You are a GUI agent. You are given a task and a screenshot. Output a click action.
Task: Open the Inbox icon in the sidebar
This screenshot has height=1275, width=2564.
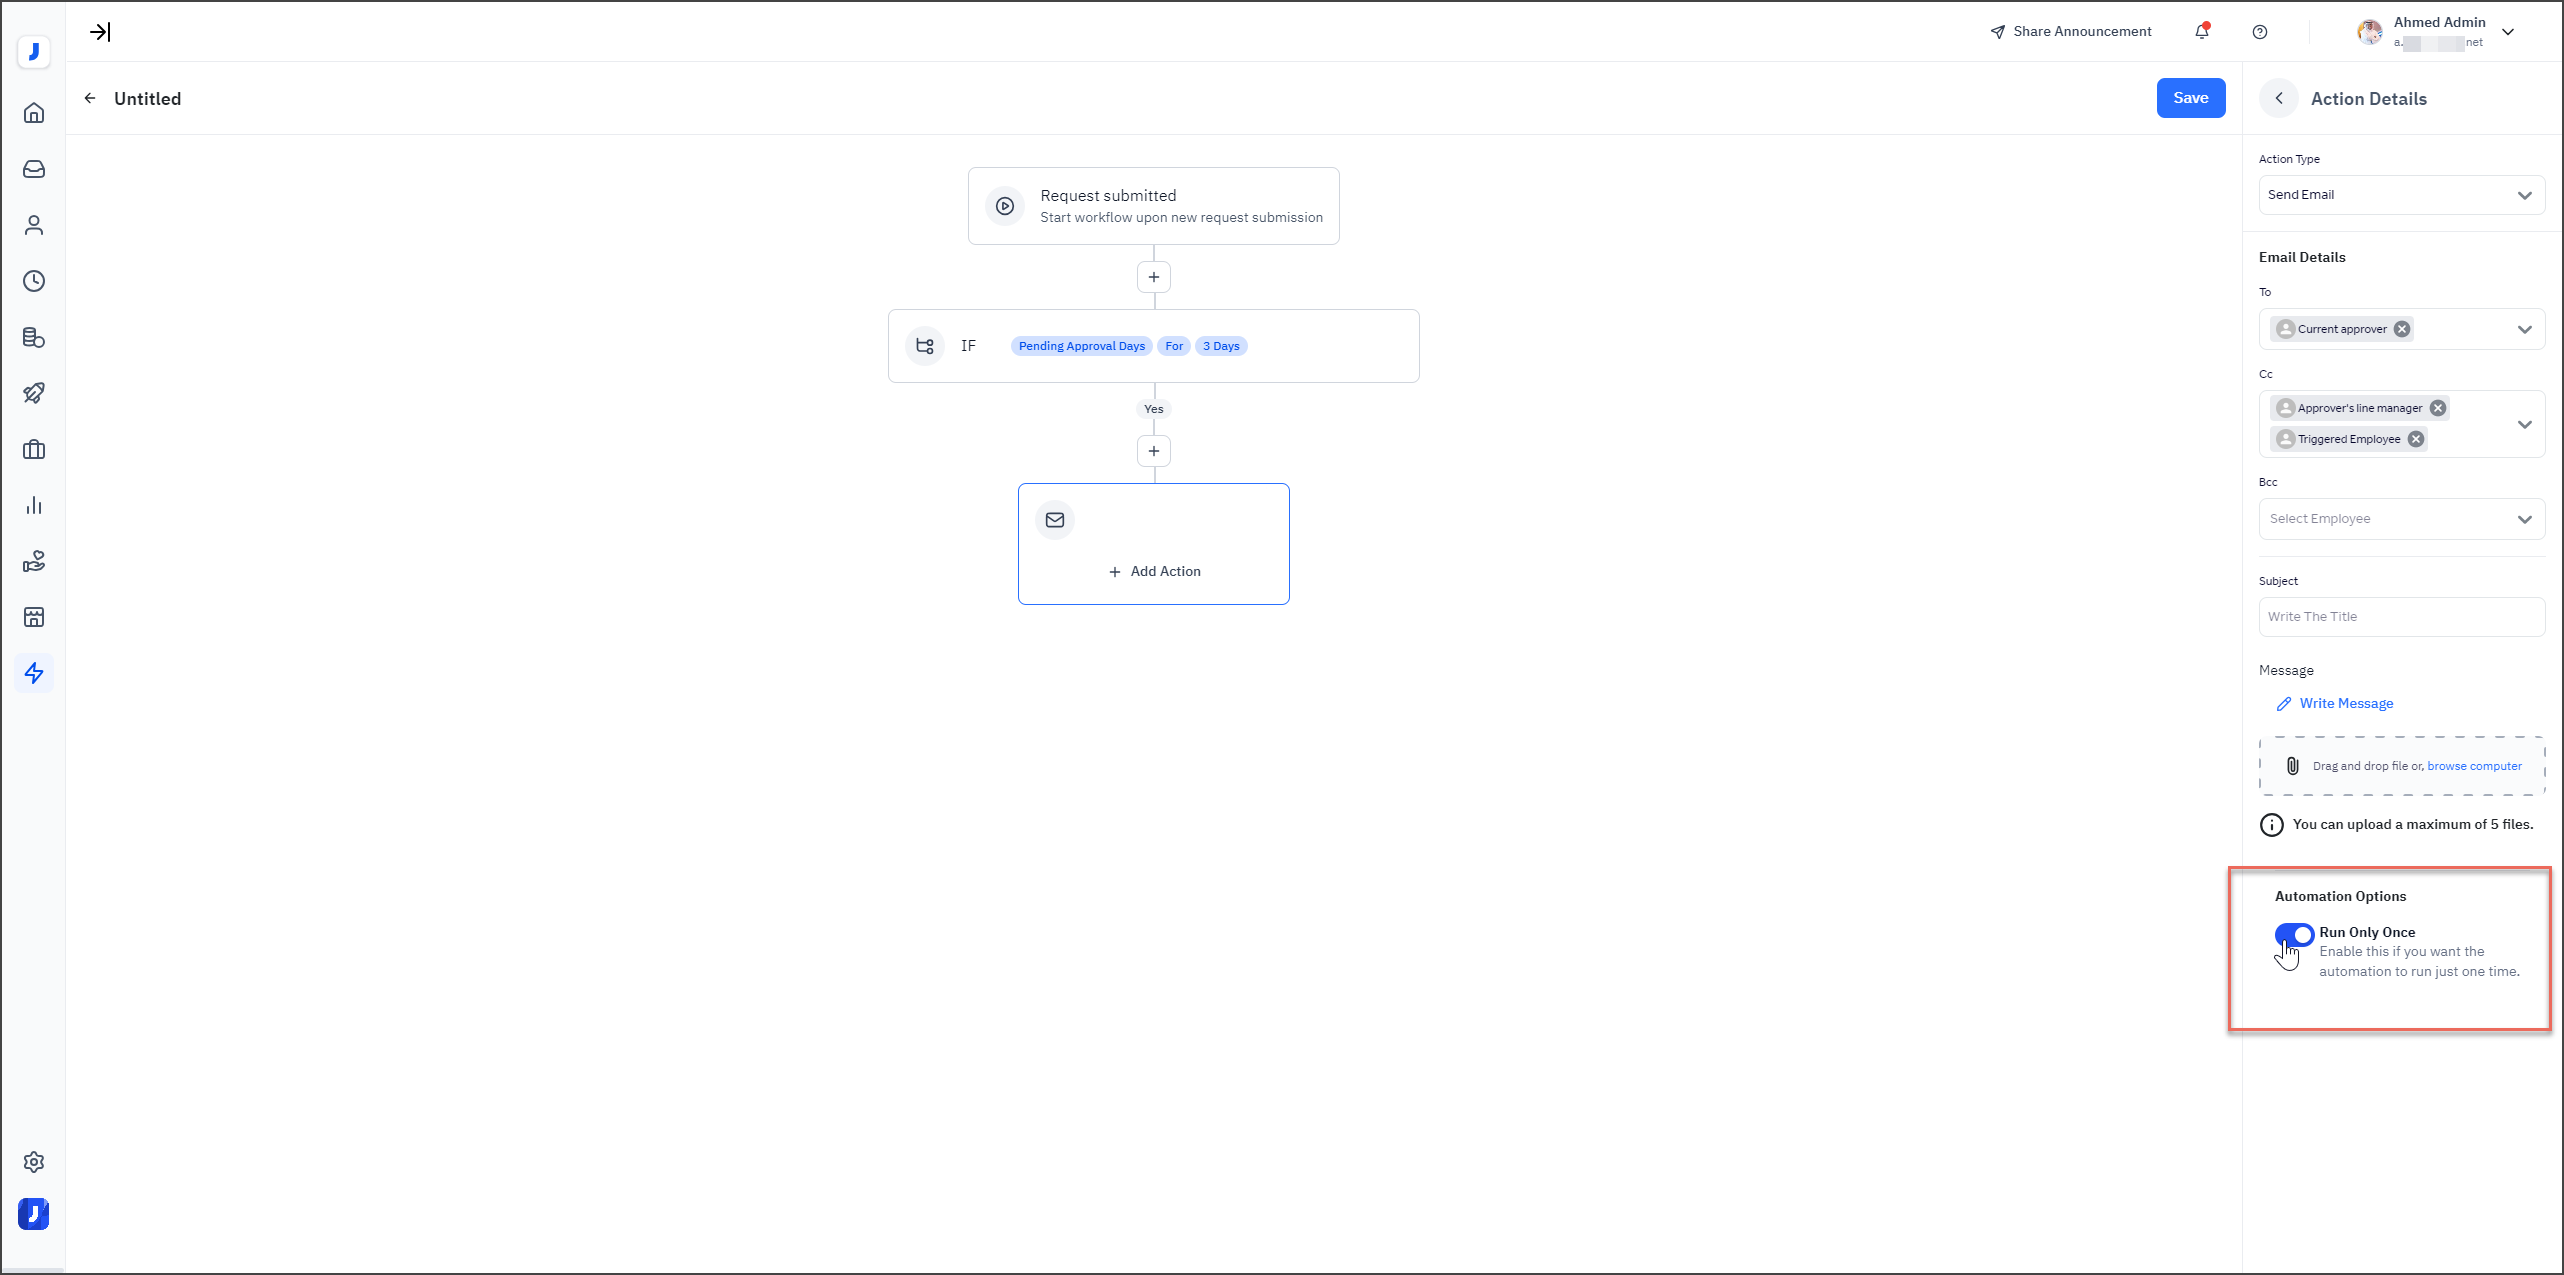coord(34,169)
